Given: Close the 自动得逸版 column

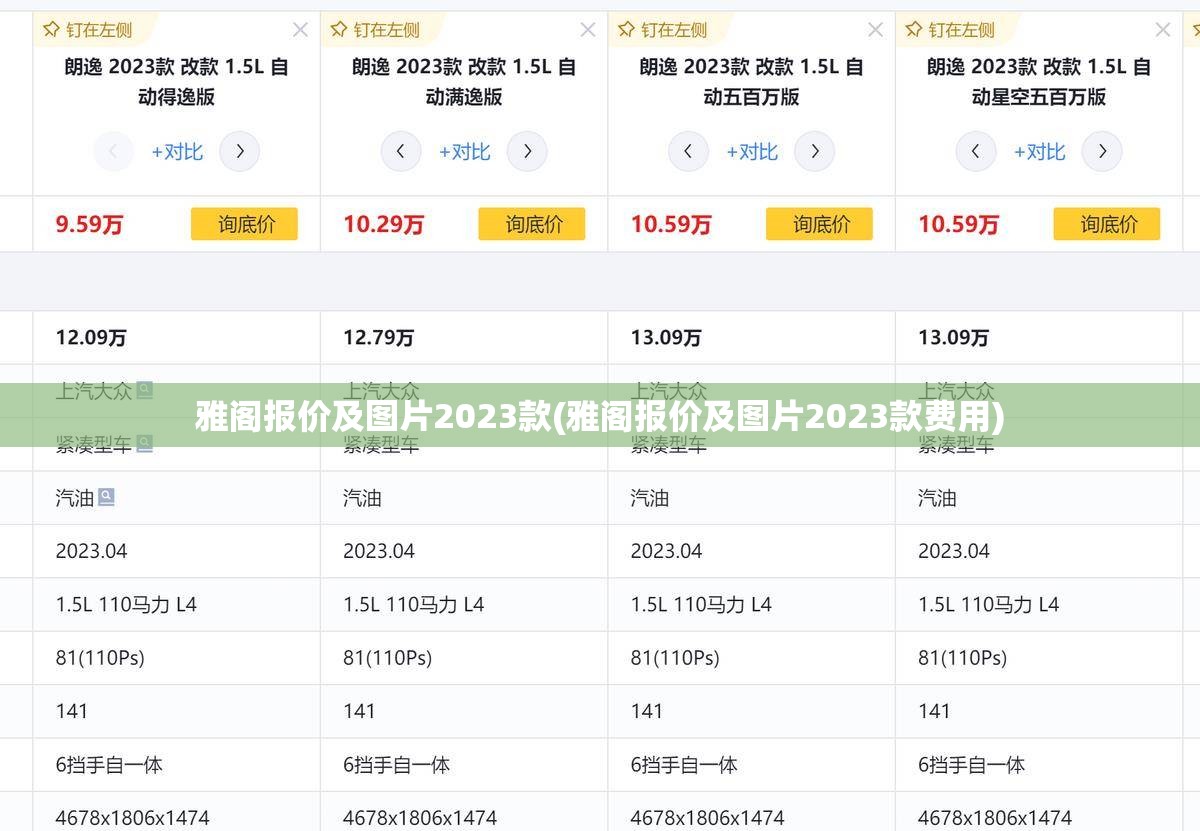Looking at the screenshot, I should (300, 30).
